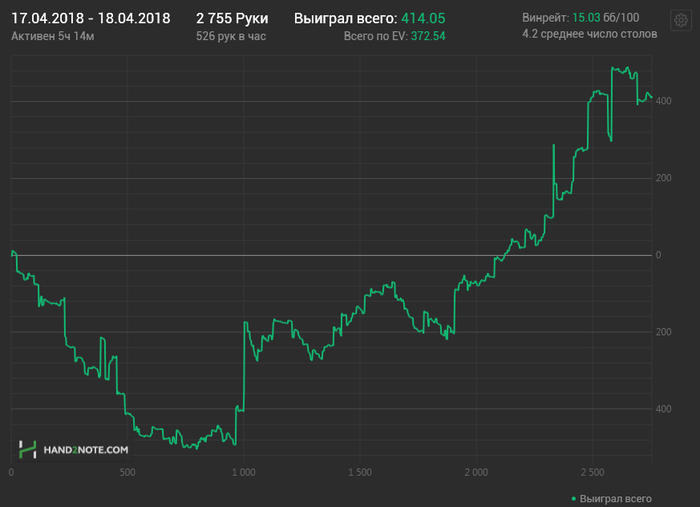The width and height of the screenshot is (700, 507).
Task: Click '4.2 среднее число столов' text
Action: point(590,34)
